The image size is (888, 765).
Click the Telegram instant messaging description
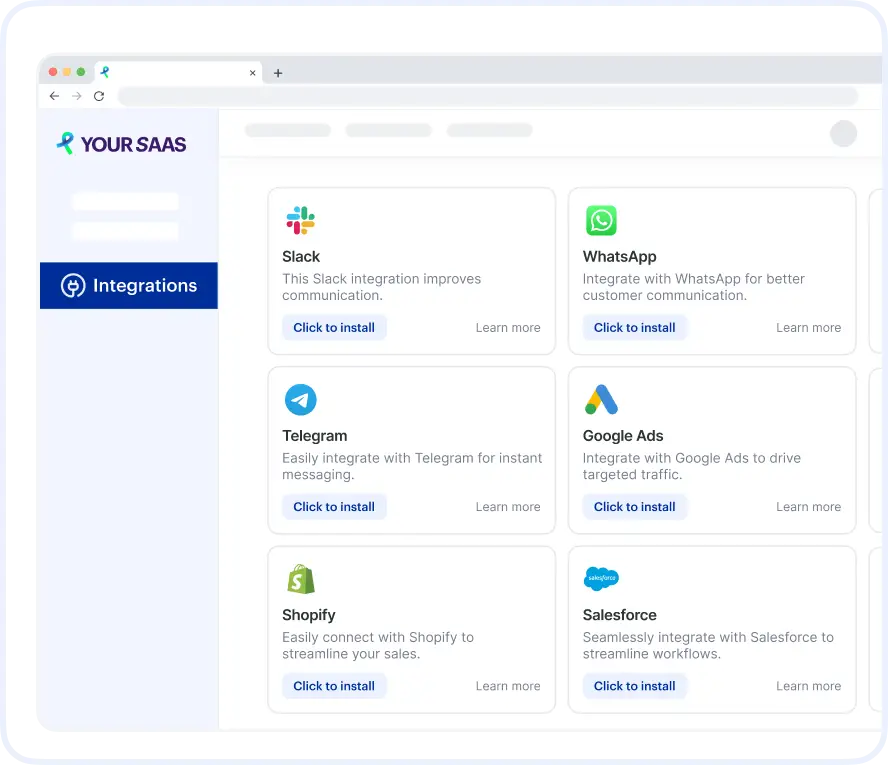coord(412,466)
